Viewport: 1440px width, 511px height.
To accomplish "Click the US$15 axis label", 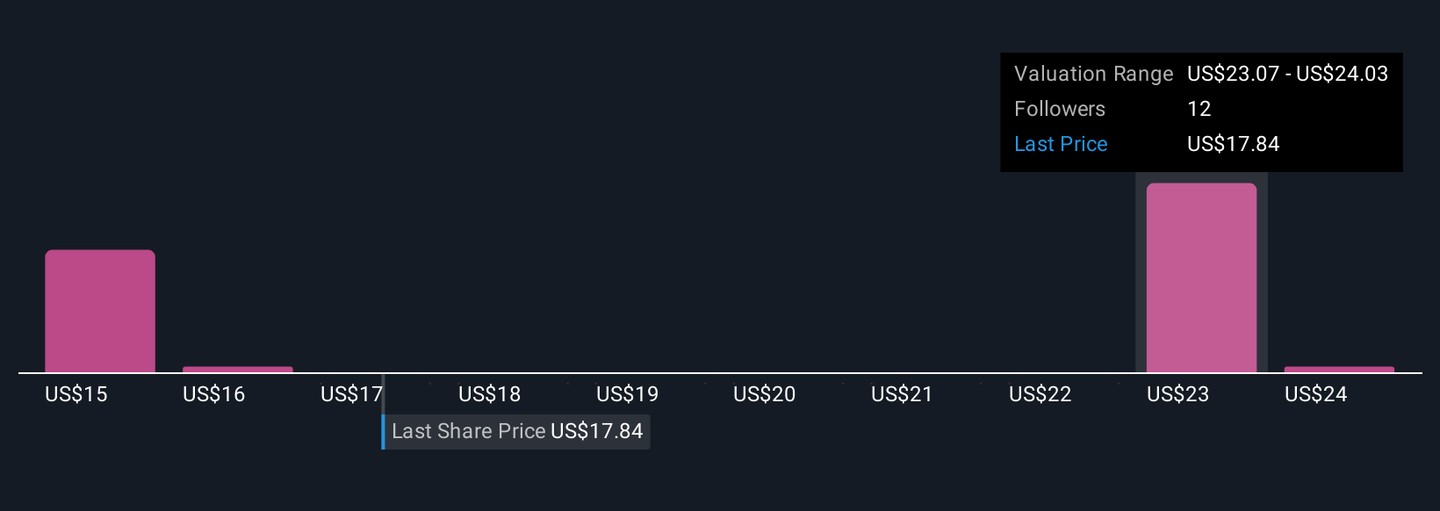I will point(76,395).
